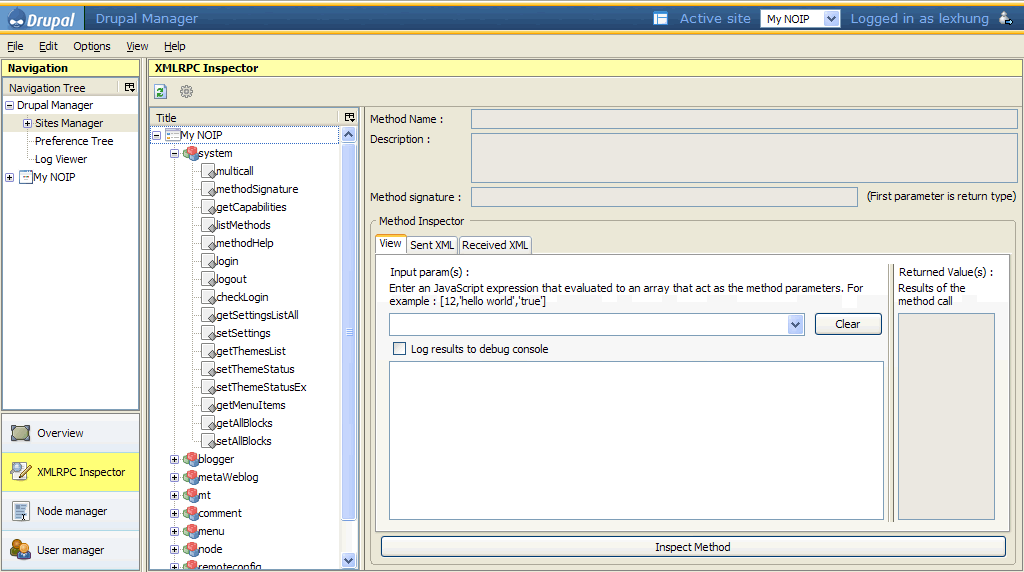Click the user icon next to lexhung
The image size is (1024, 572).
point(1005,18)
